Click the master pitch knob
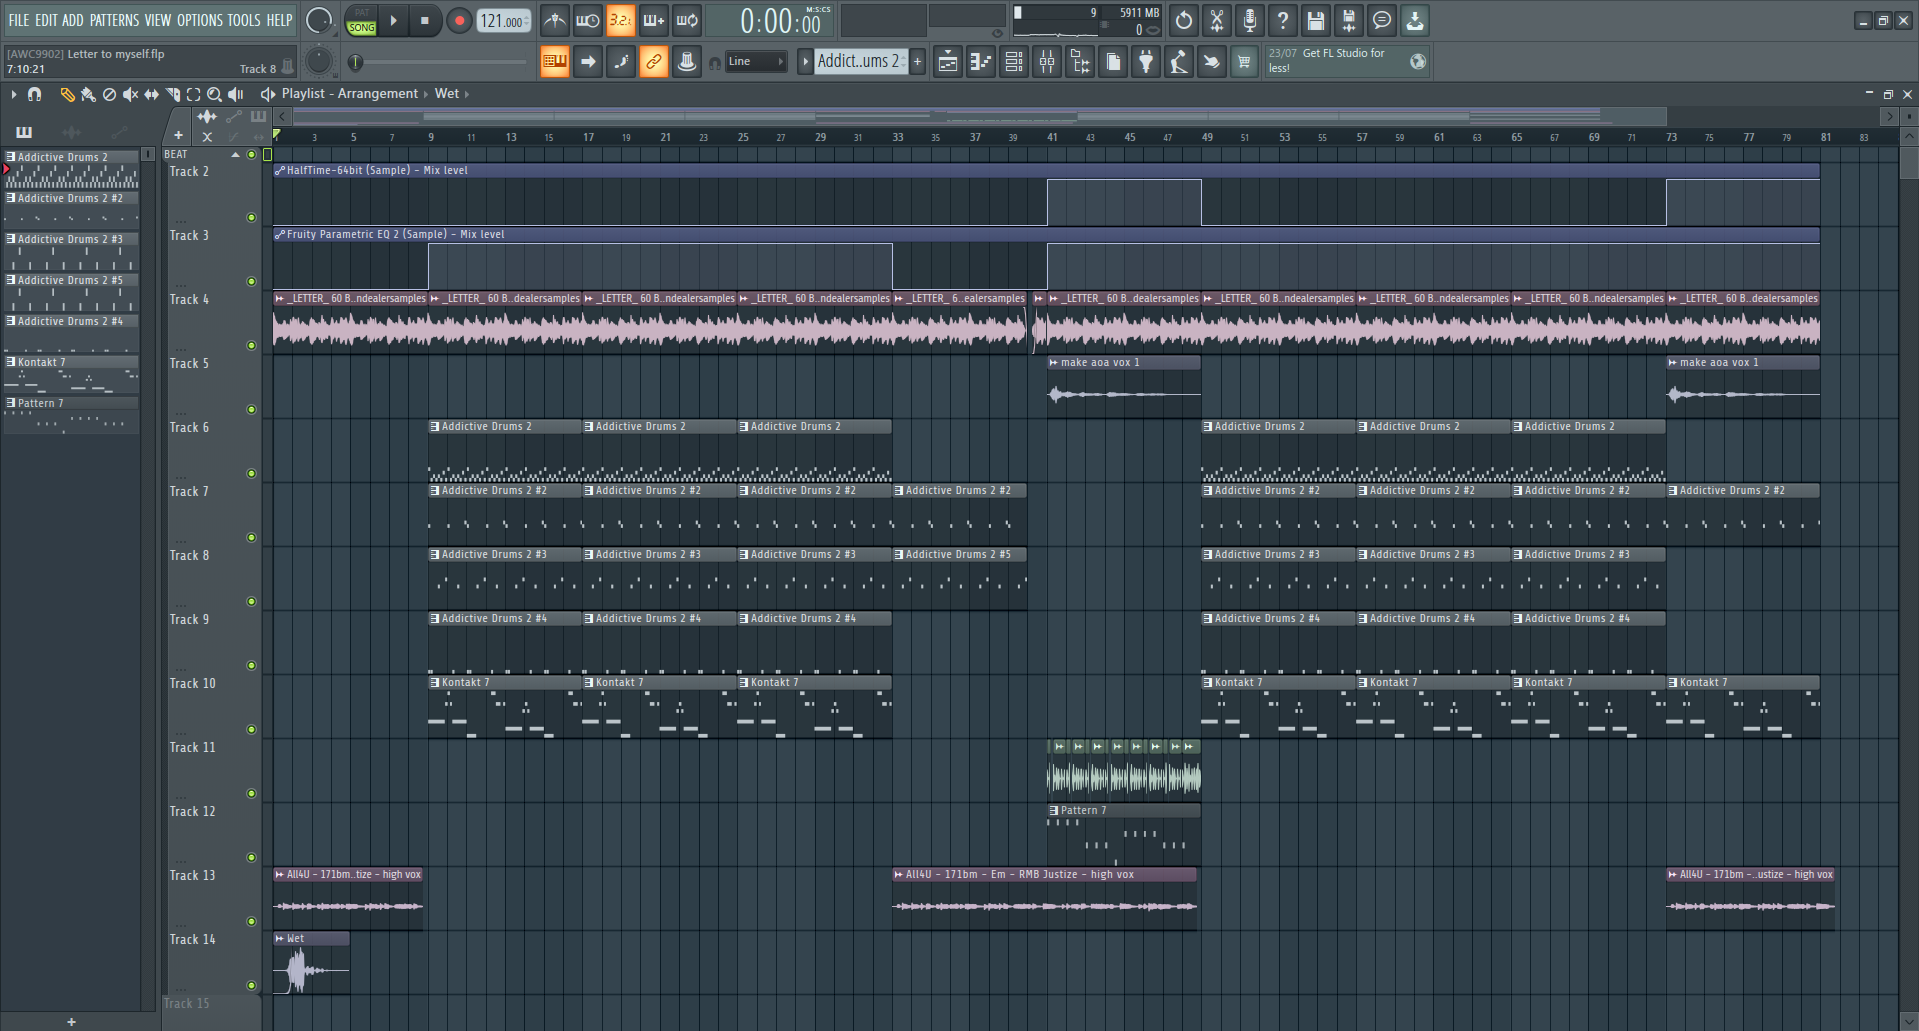The width and height of the screenshot is (1919, 1031). (x=319, y=61)
